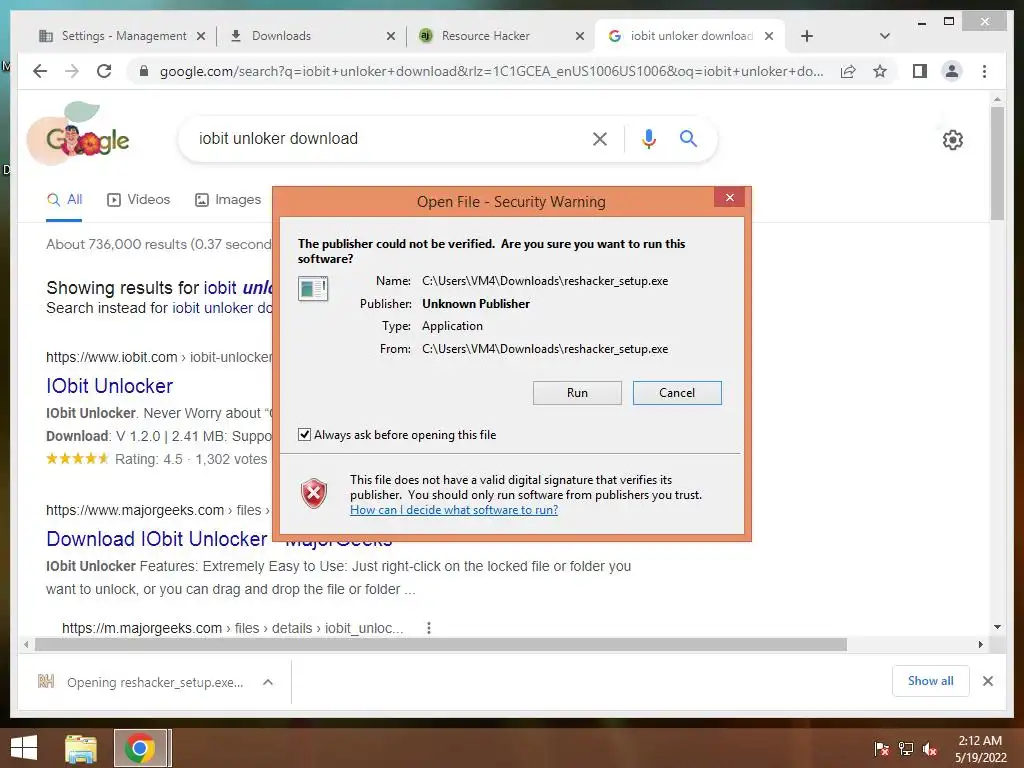Screen dimensions: 1024x768
Task: Open File Explorer from taskbar
Action: [80, 748]
